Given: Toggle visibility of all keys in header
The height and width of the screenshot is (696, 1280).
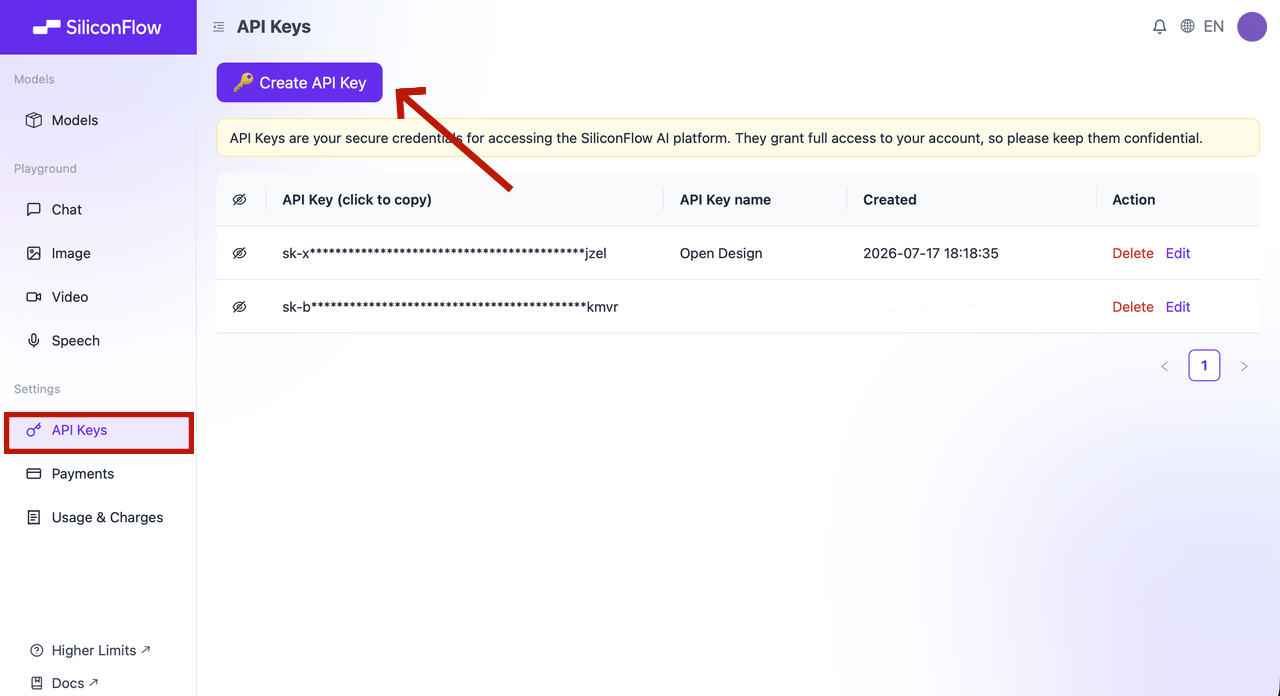Looking at the screenshot, I should (x=239, y=200).
